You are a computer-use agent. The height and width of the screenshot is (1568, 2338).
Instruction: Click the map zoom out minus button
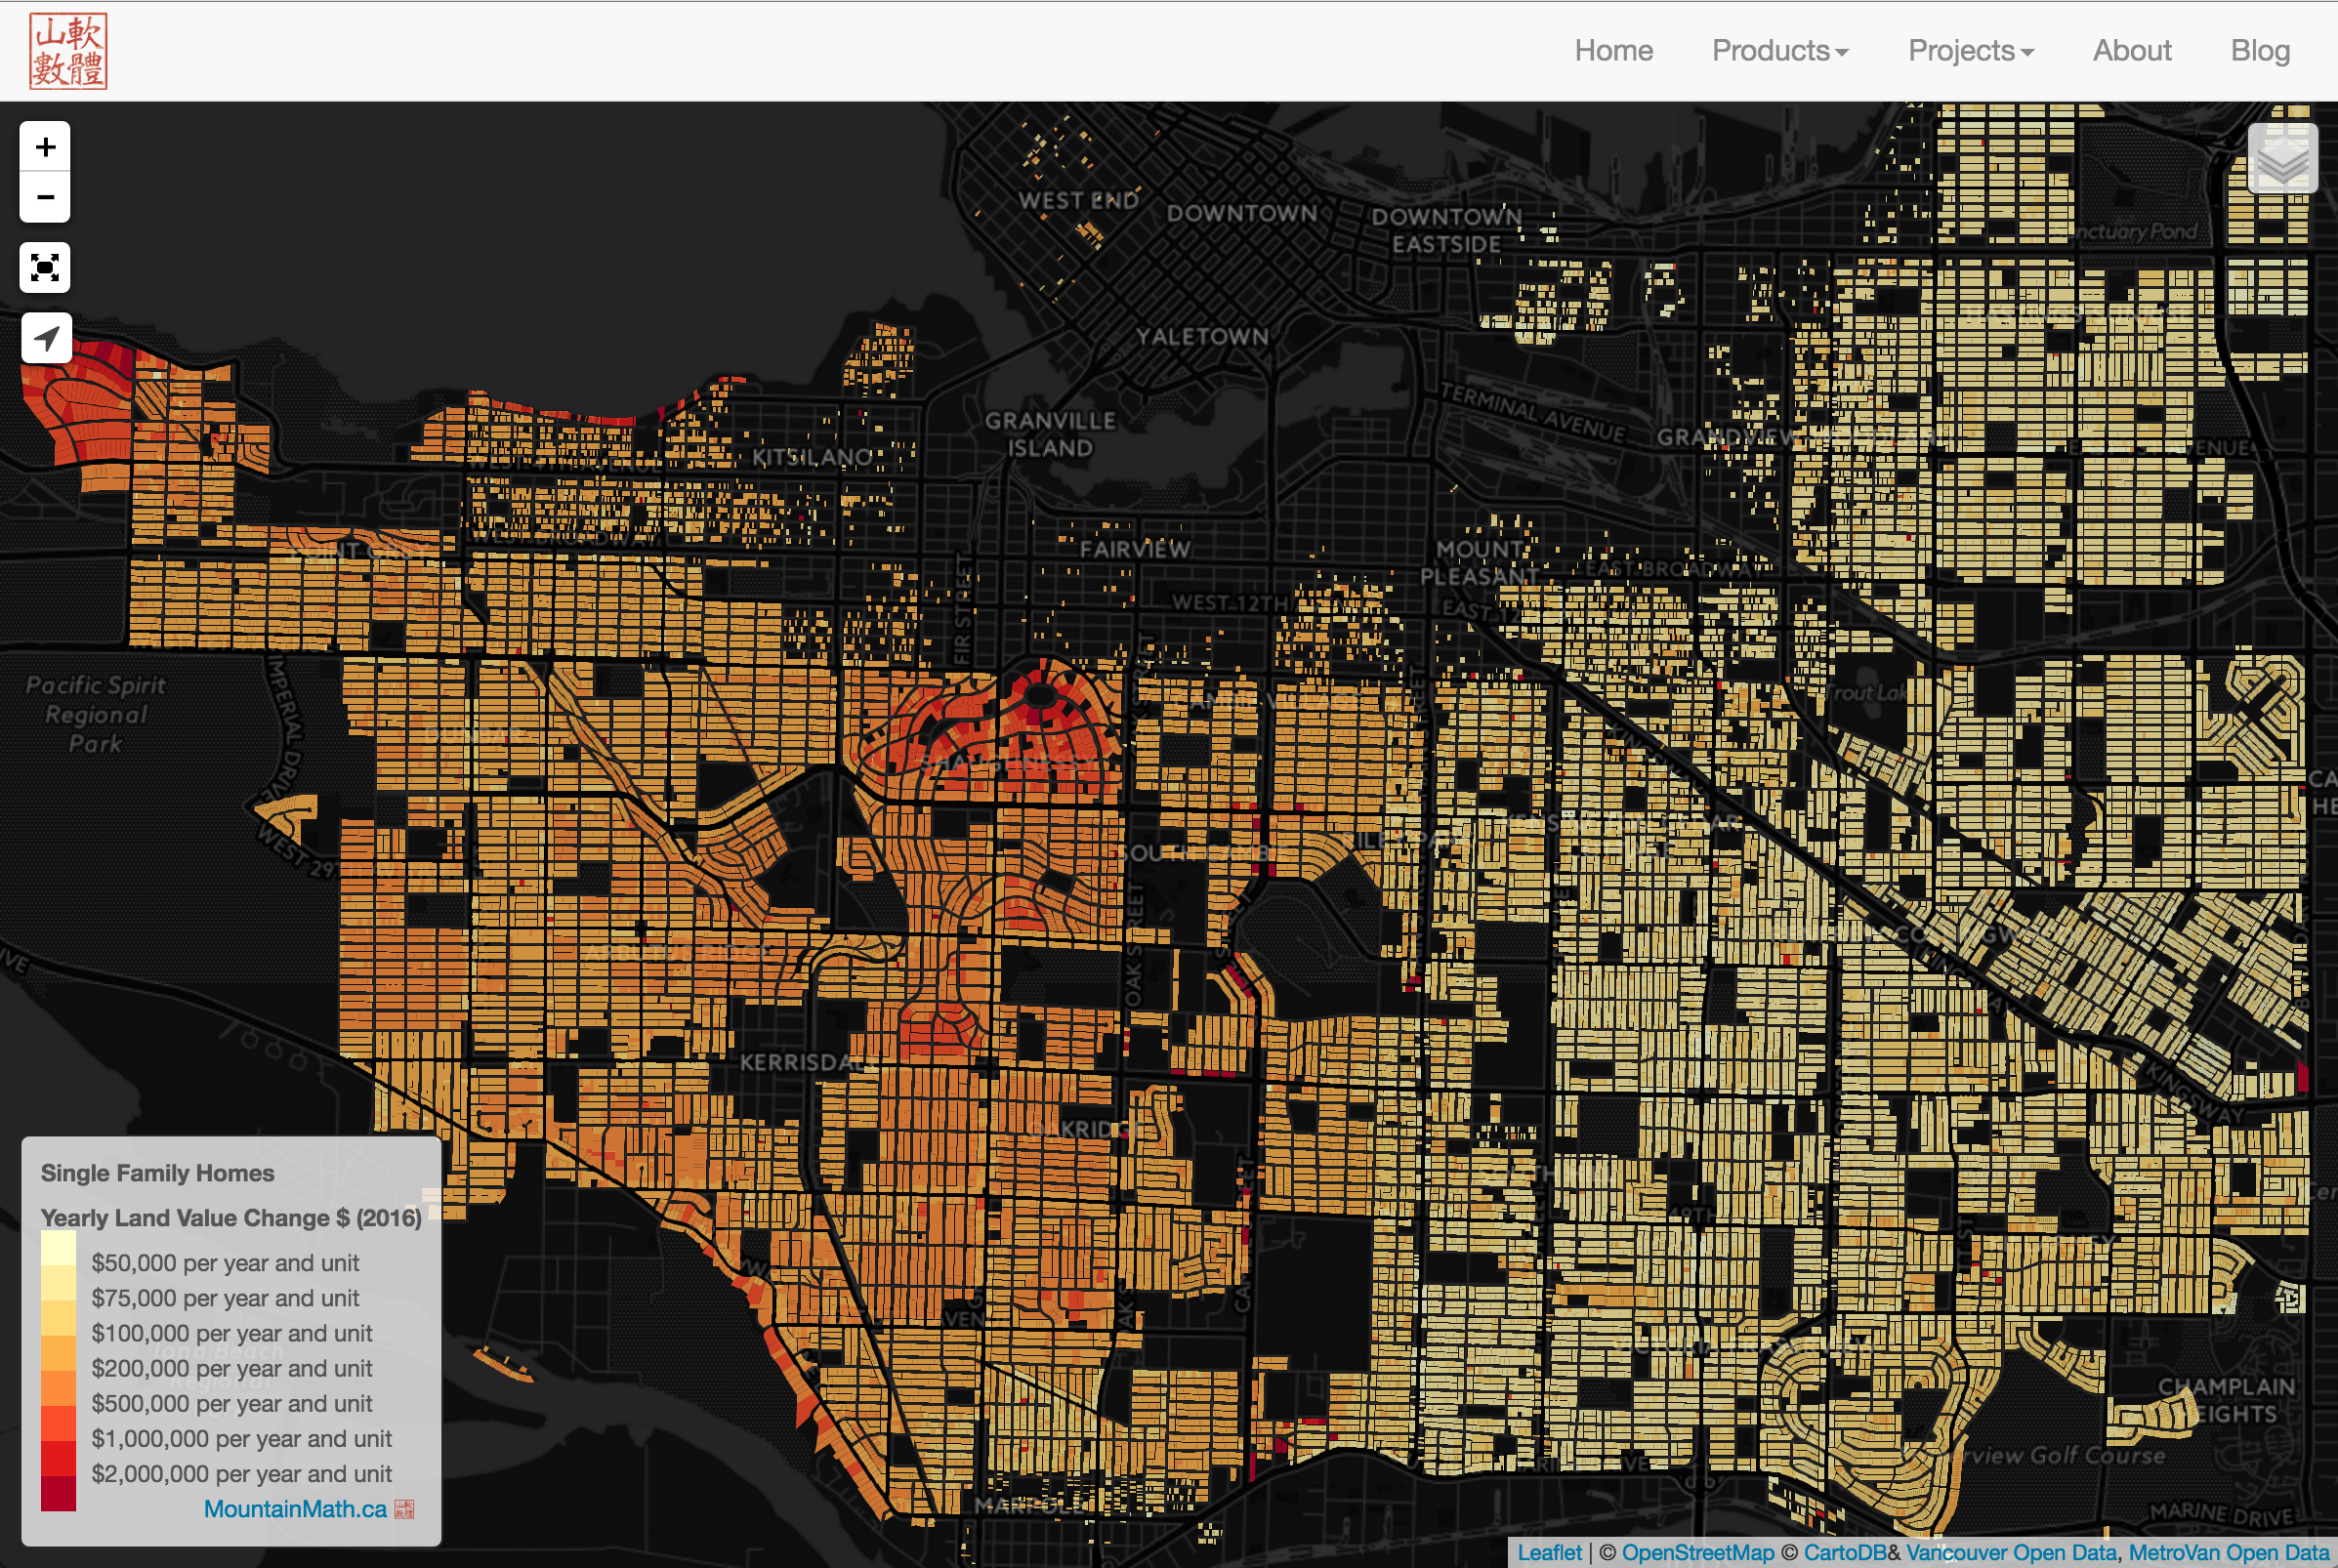tap(45, 197)
